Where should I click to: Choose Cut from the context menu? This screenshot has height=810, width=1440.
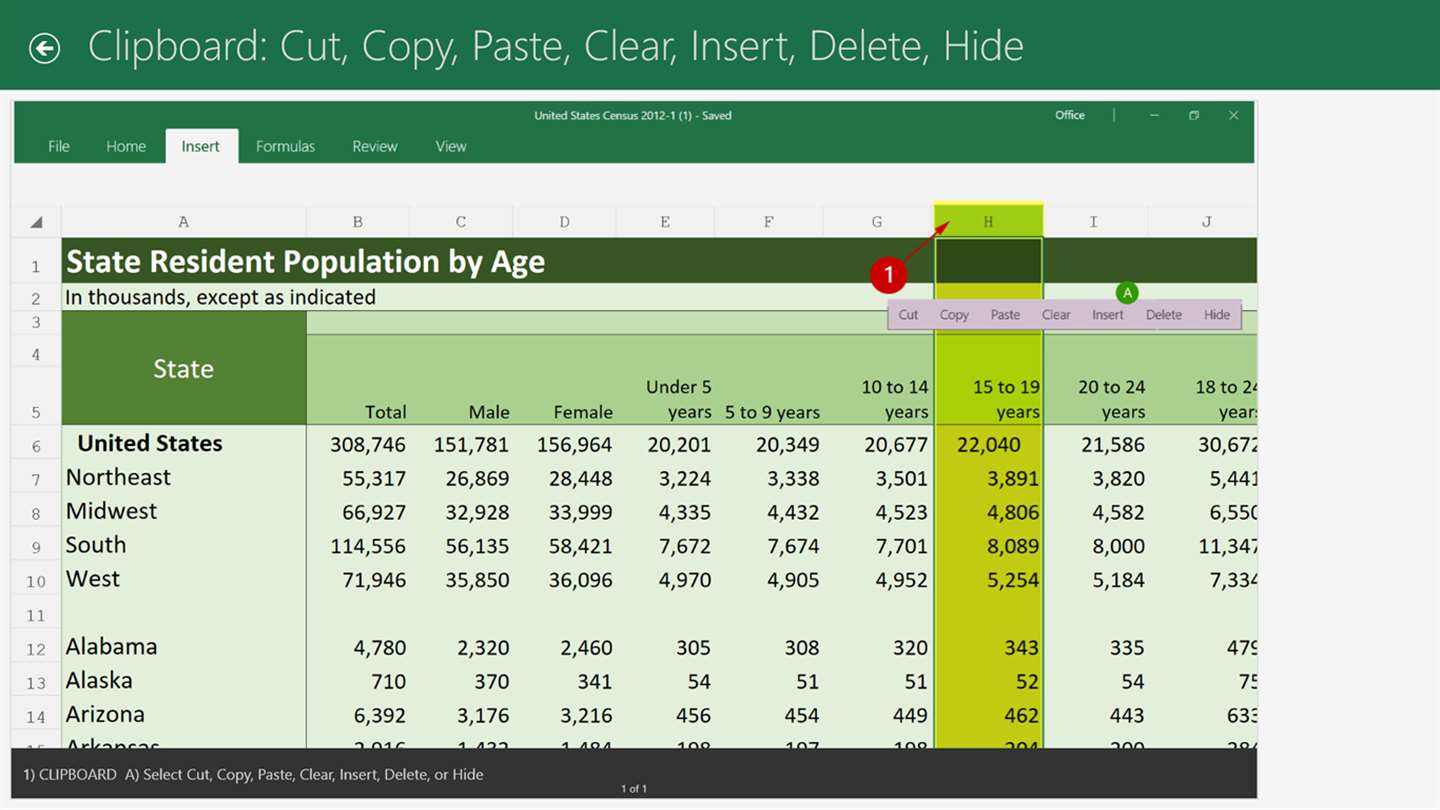(x=908, y=315)
